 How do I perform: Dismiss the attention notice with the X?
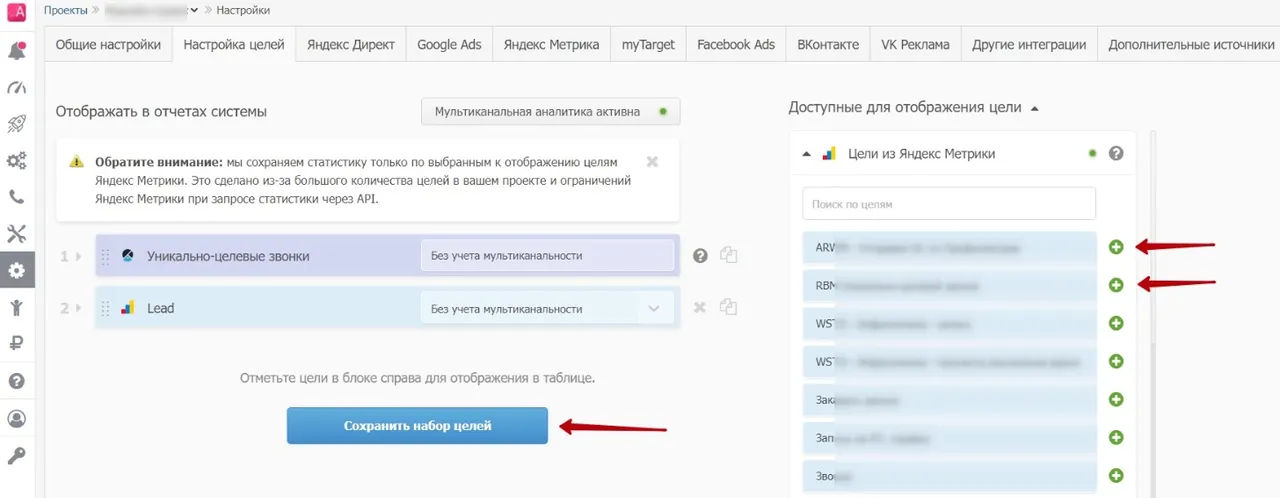(652, 161)
